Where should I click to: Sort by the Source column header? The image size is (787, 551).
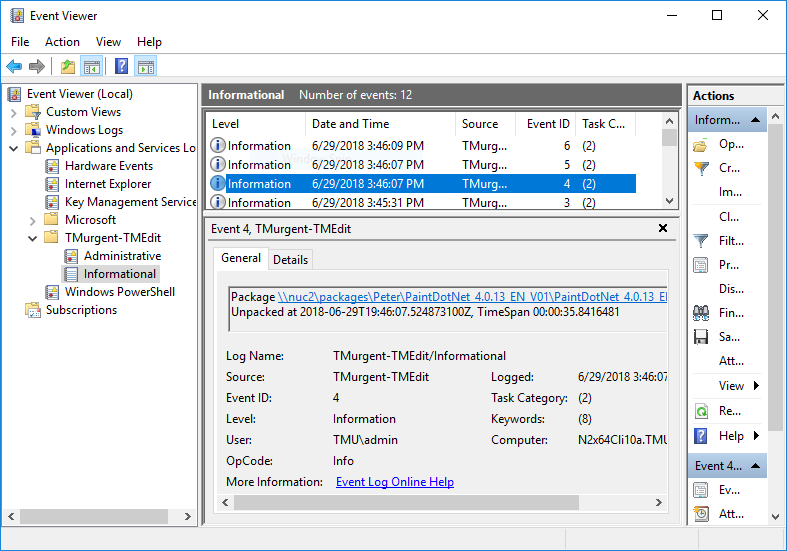[x=485, y=124]
